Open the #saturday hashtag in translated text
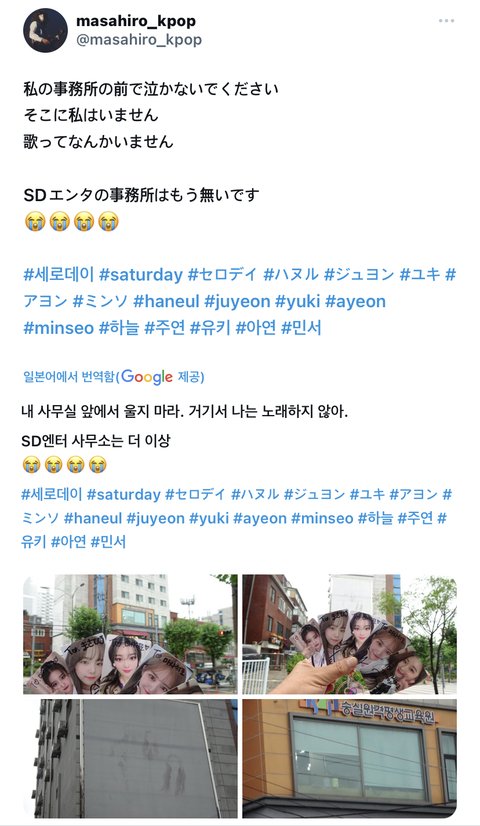The width and height of the screenshot is (480, 826). [x=123, y=495]
